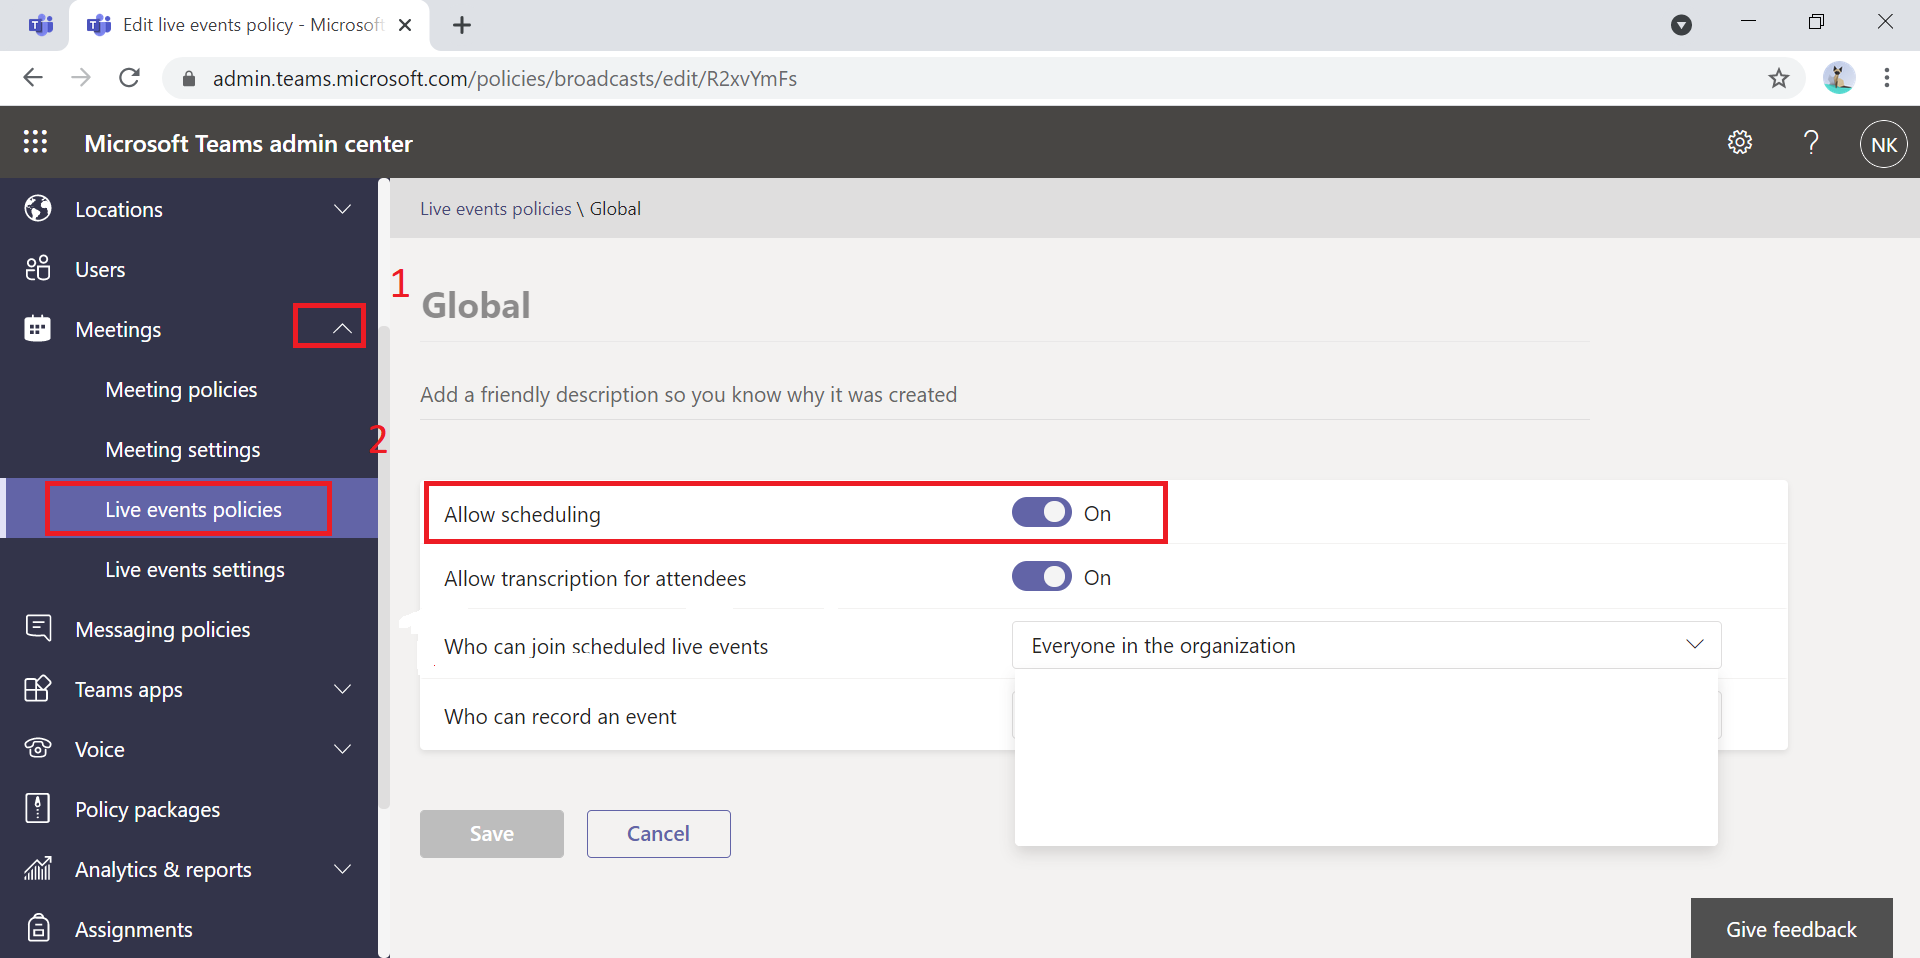Follow the Live events policies breadcrumb link

click(x=495, y=209)
